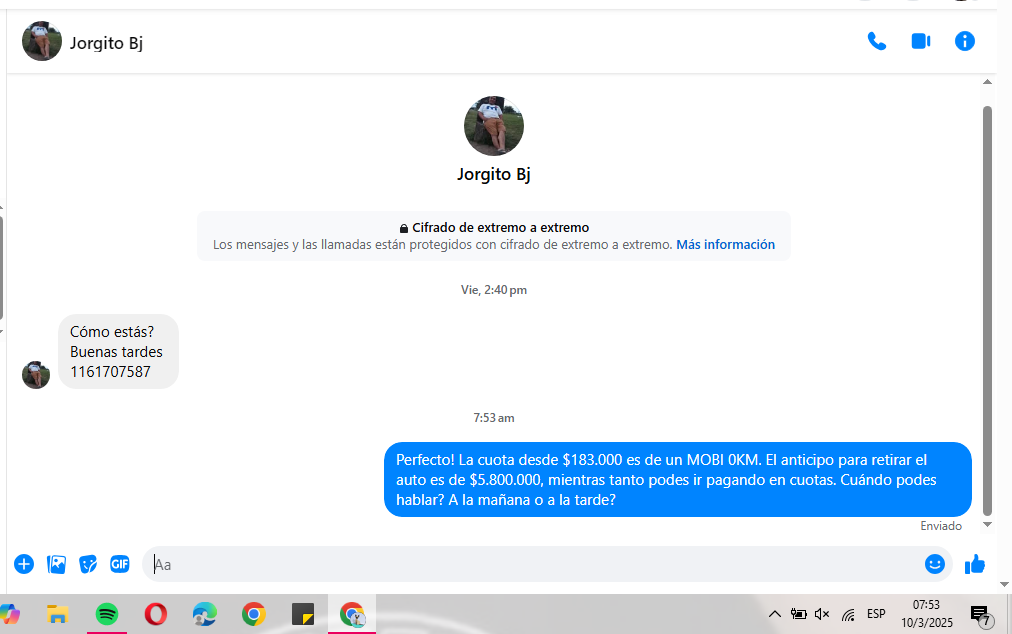Open the conversation information panel
The width and height of the screenshot is (1012, 634).
(x=964, y=42)
